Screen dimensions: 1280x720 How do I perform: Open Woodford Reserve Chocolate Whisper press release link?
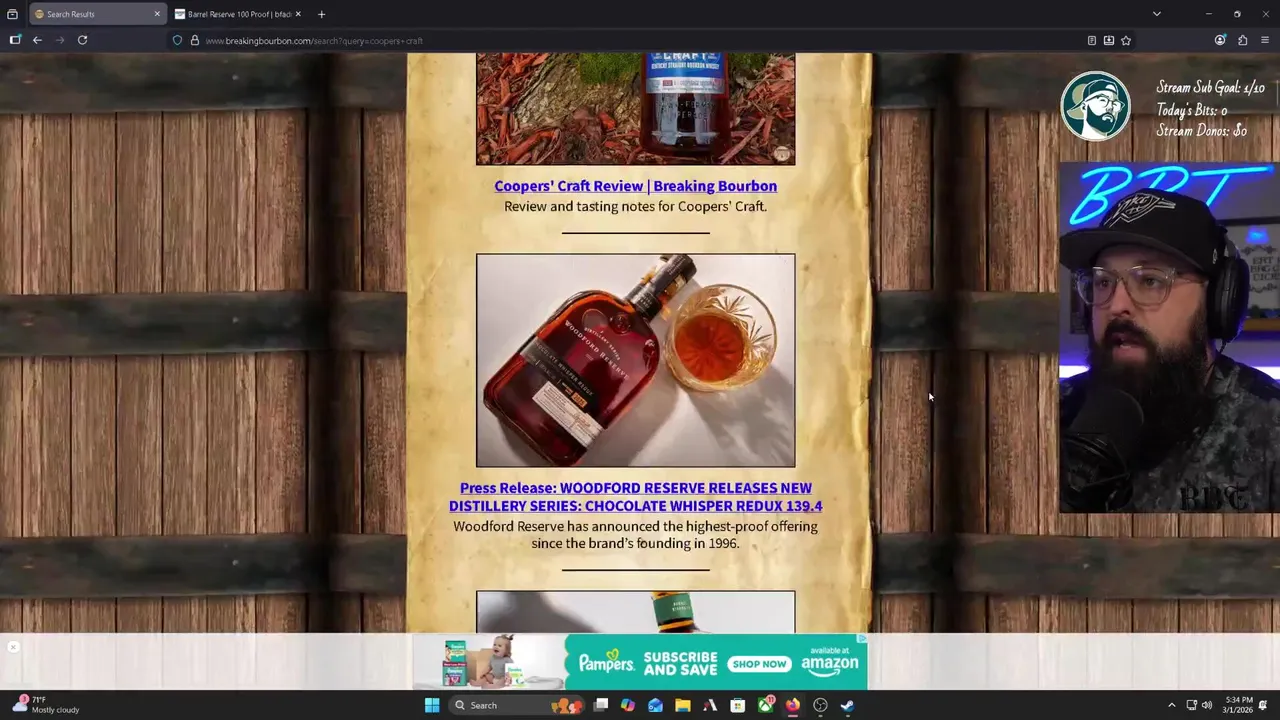[635, 497]
